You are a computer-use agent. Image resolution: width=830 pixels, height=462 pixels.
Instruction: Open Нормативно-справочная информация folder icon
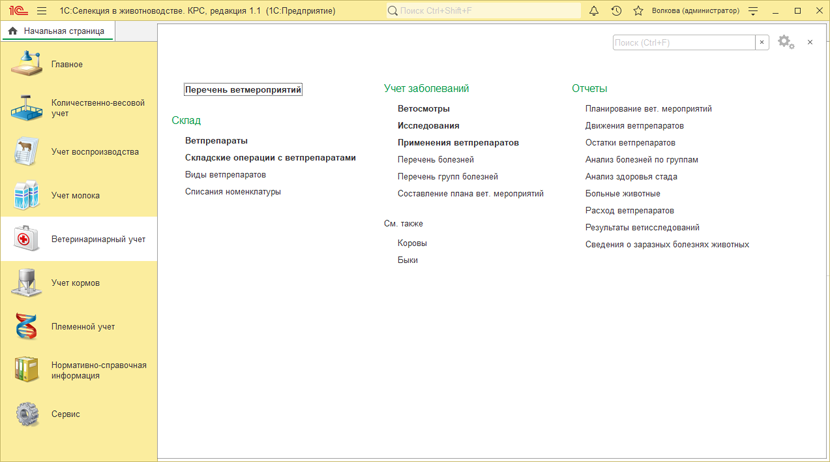[x=26, y=370]
